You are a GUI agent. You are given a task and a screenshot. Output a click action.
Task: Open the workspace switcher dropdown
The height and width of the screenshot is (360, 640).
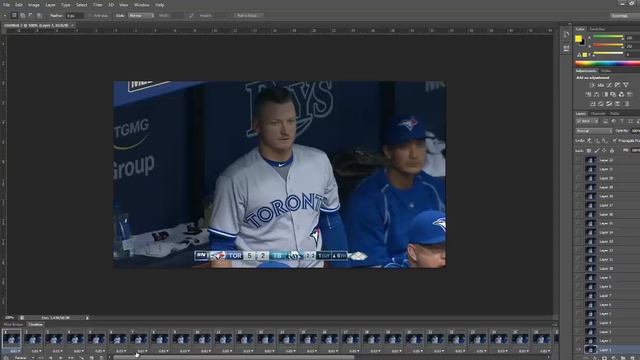click(x=625, y=16)
